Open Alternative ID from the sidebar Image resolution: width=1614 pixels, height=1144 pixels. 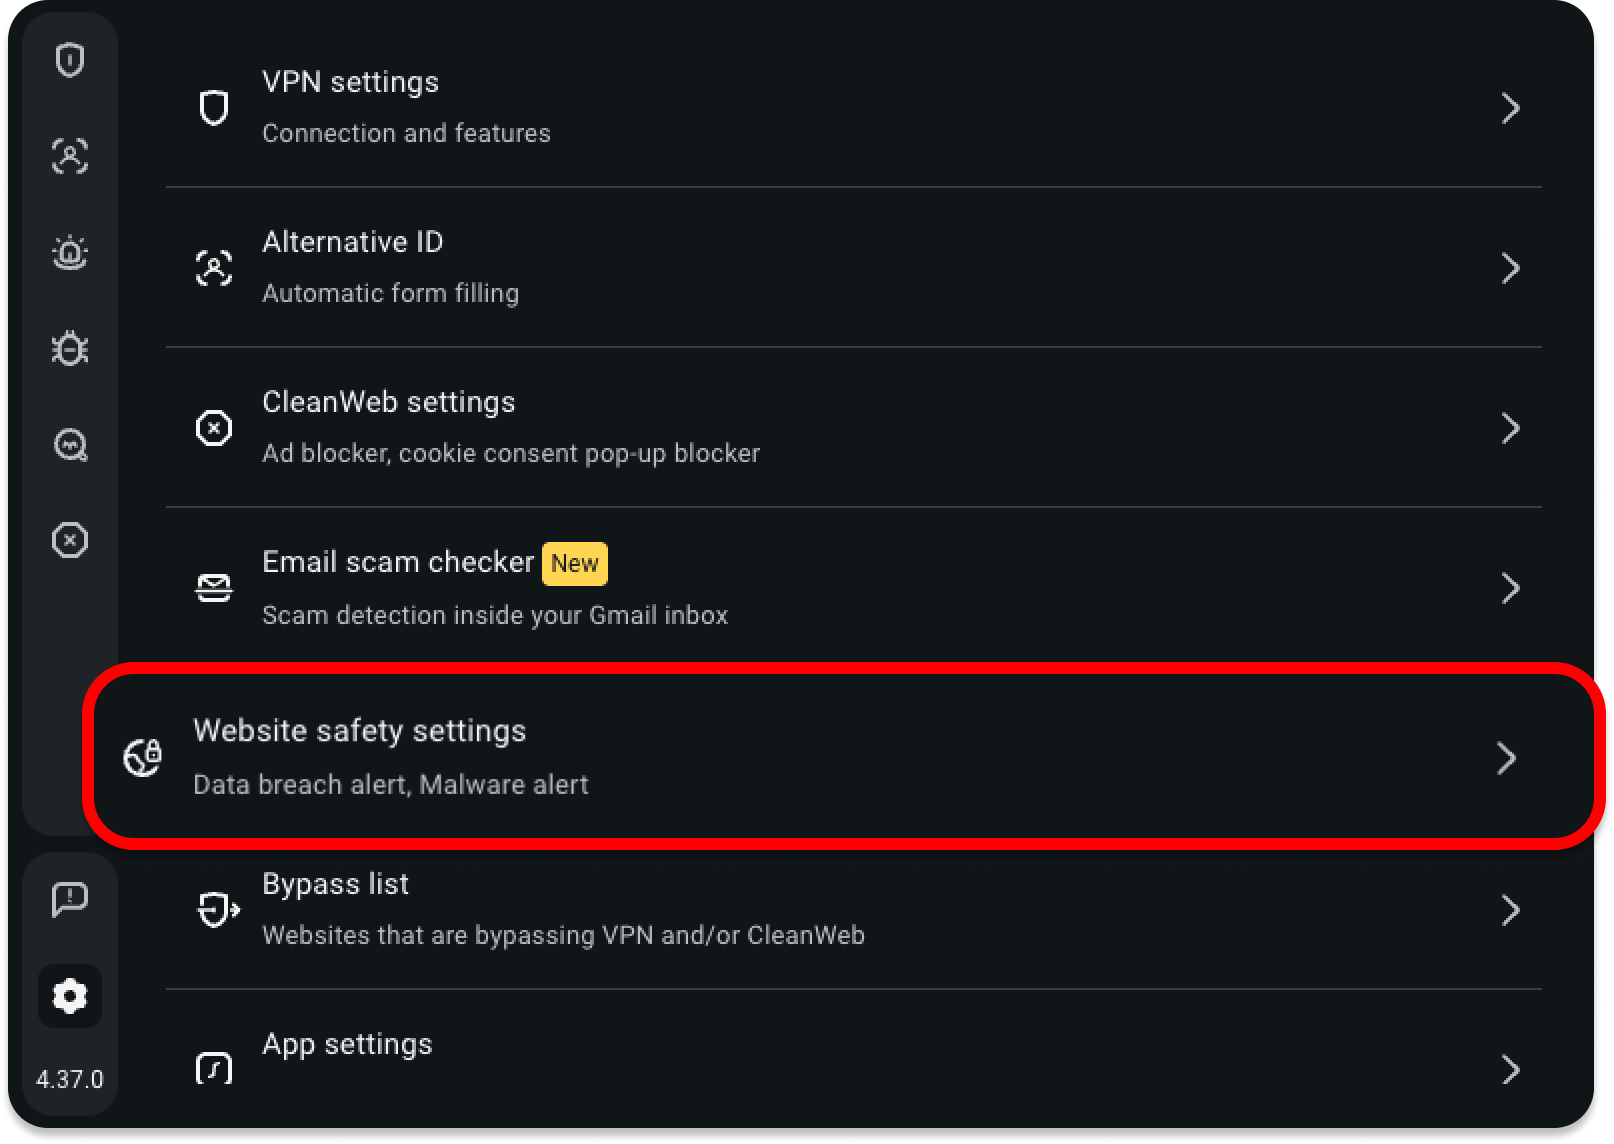click(x=70, y=156)
